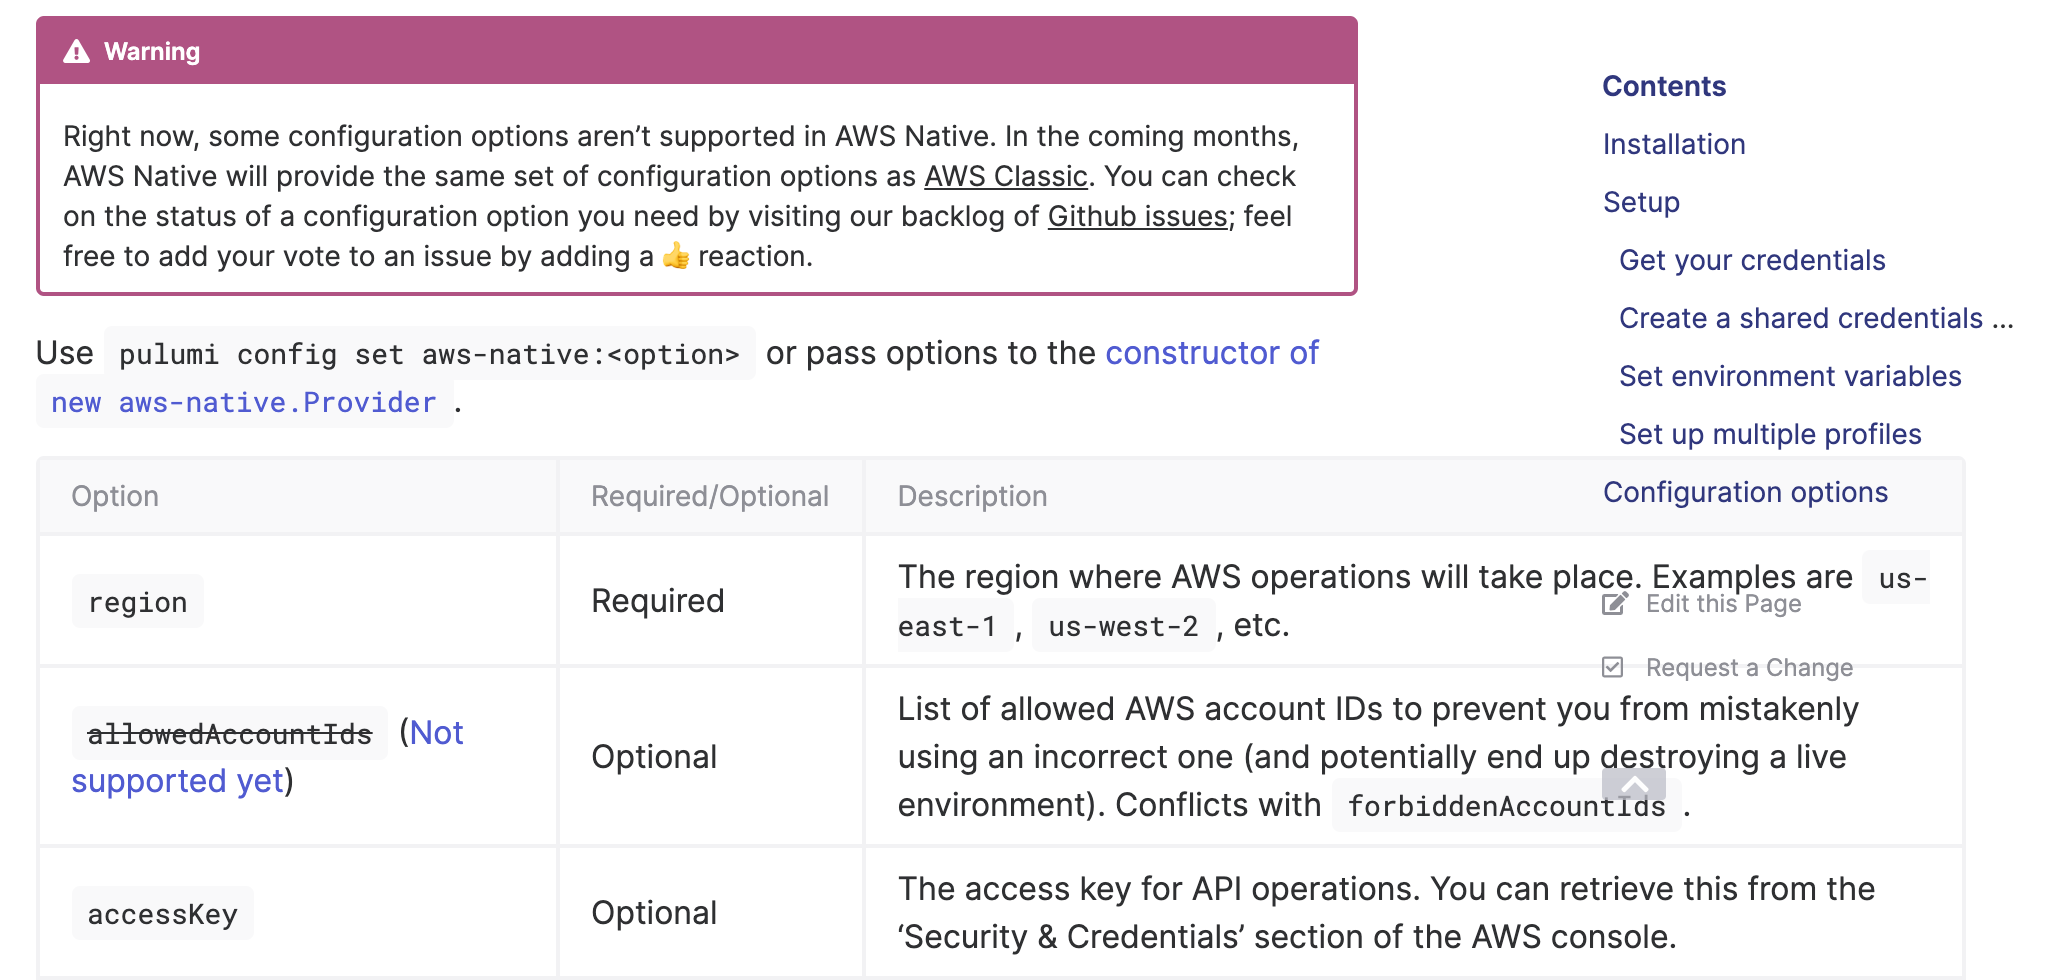The height and width of the screenshot is (980, 2068).
Task: Open Set environment variables
Action: pos(1789,376)
